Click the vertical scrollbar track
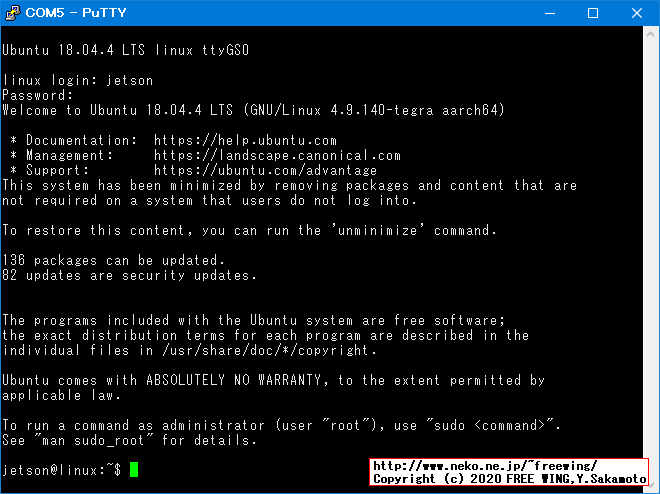The width and height of the screenshot is (660, 494). (650, 250)
